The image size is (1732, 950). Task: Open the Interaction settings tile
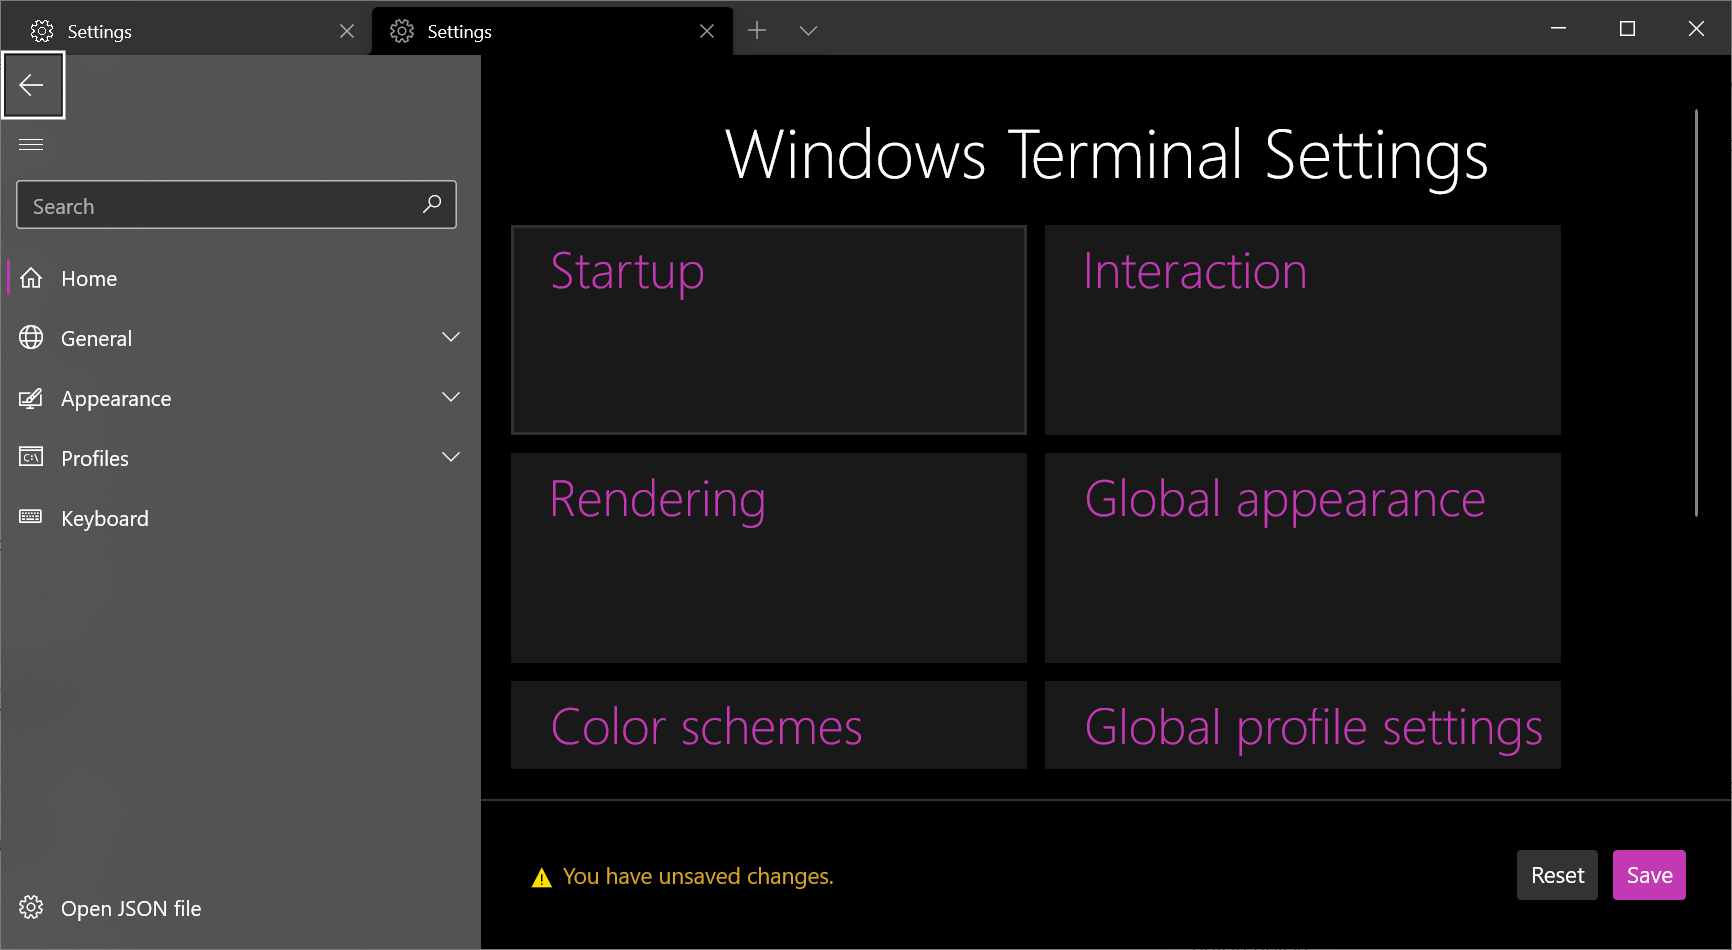tap(1303, 330)
